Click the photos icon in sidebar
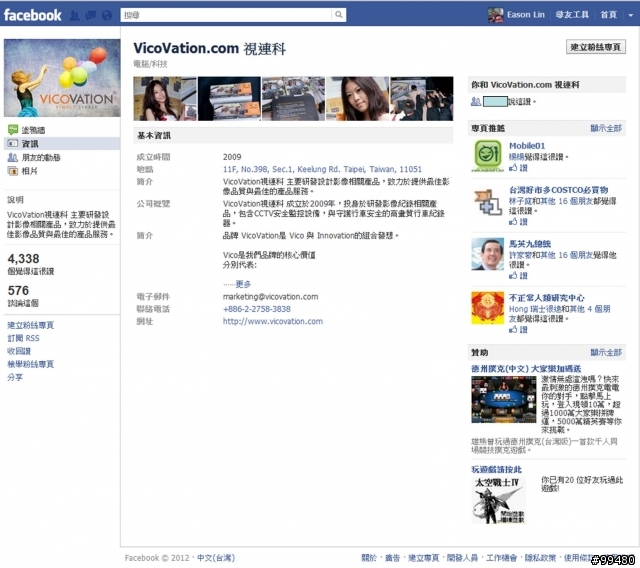This screenshot has width=640, height=568. pos(13,171)
